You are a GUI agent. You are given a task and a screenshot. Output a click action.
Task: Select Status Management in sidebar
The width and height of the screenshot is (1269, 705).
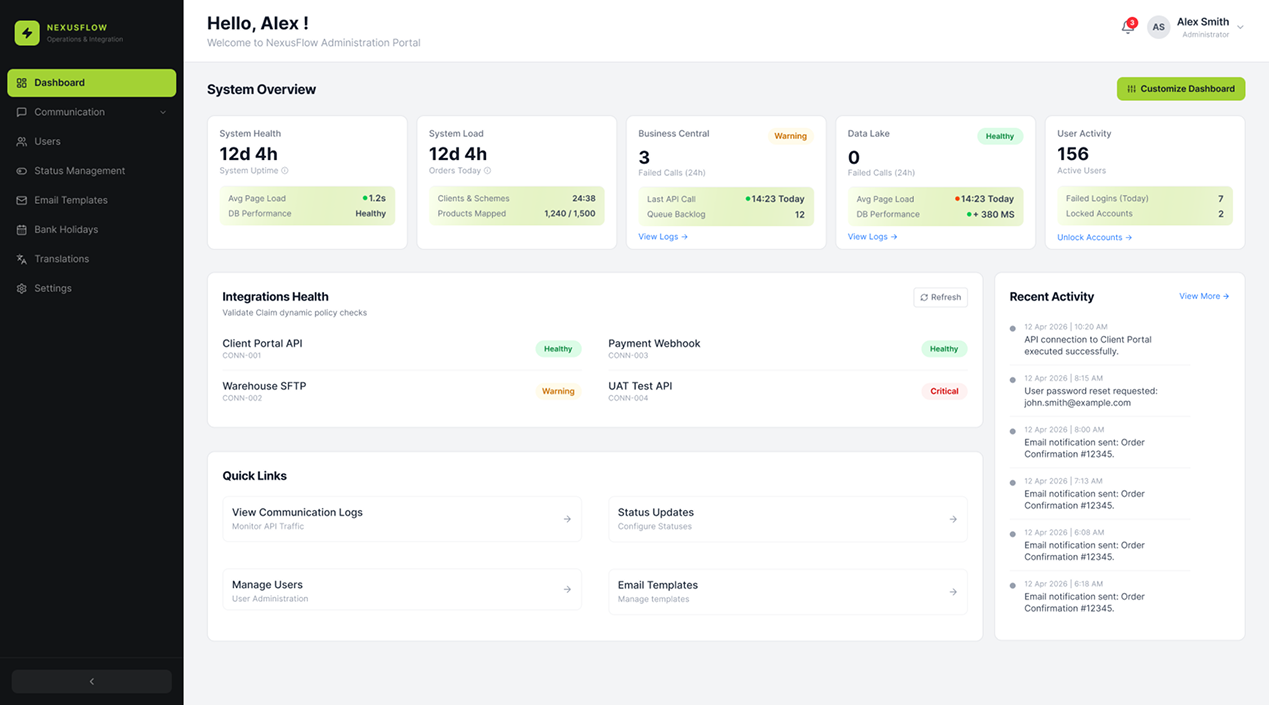coord(92,171)
